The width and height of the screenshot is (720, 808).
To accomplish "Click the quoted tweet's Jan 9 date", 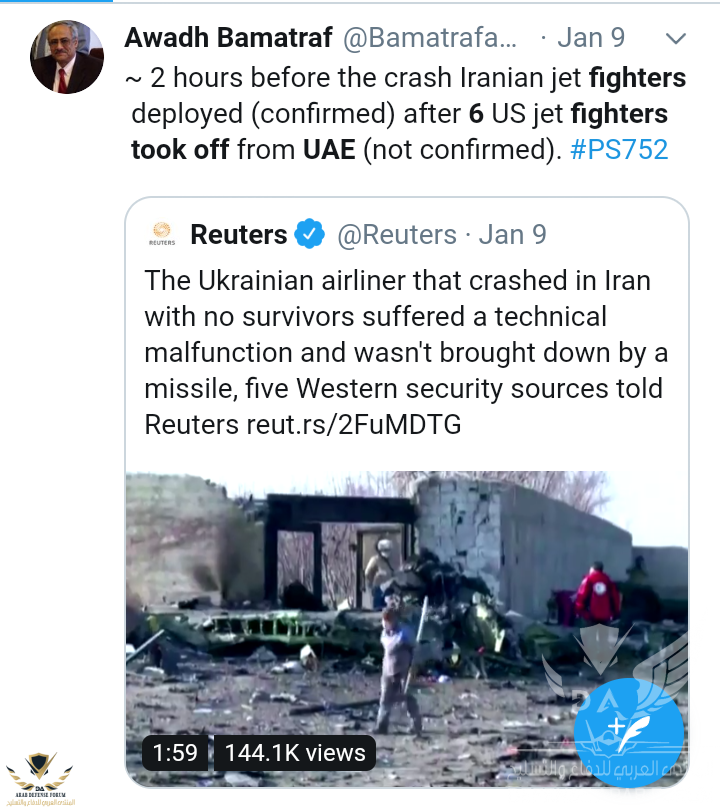I will pos(513,235).
